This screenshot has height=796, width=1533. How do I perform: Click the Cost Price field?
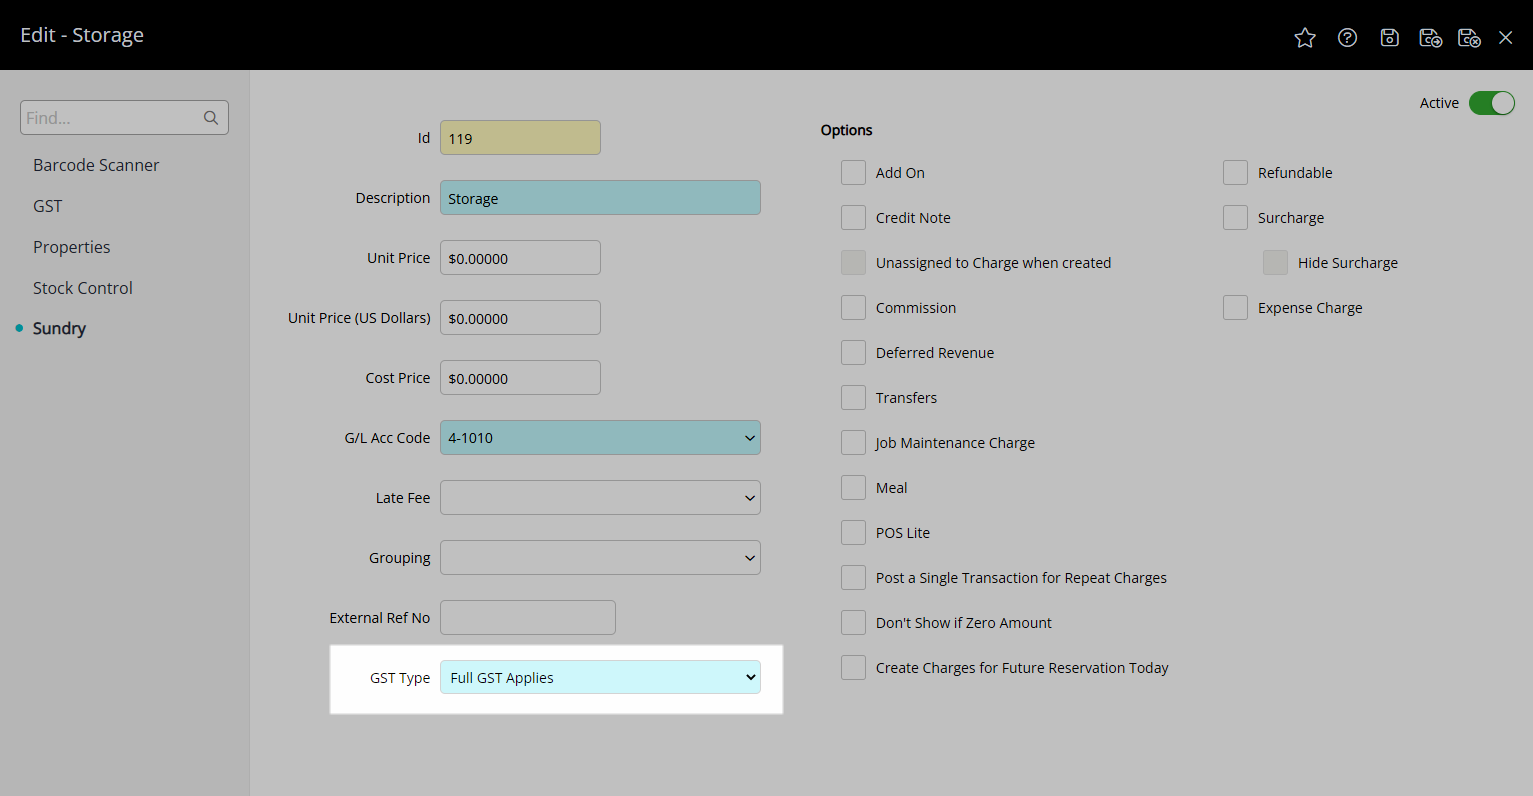pyautogui.click(x=520, y=378)
